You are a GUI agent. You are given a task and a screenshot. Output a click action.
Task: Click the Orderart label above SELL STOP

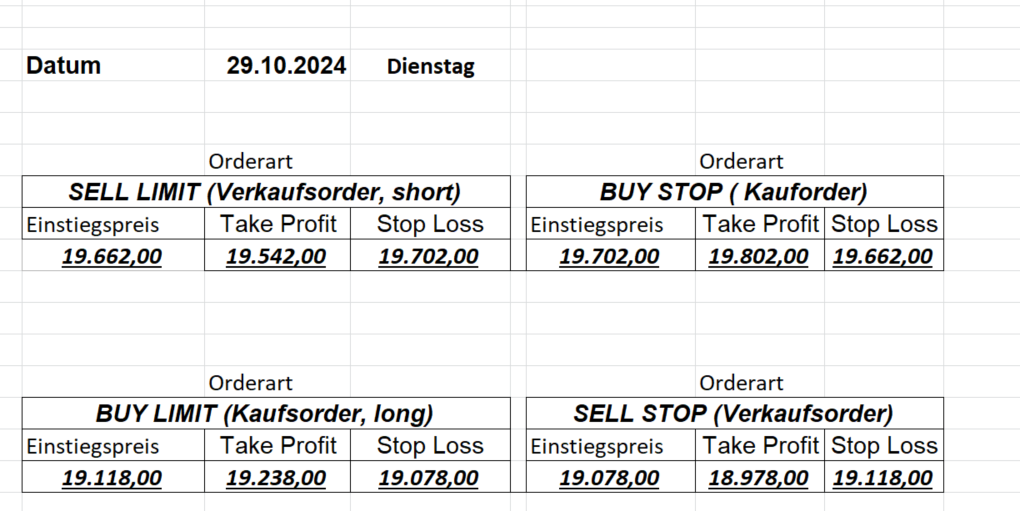[741, 382]
